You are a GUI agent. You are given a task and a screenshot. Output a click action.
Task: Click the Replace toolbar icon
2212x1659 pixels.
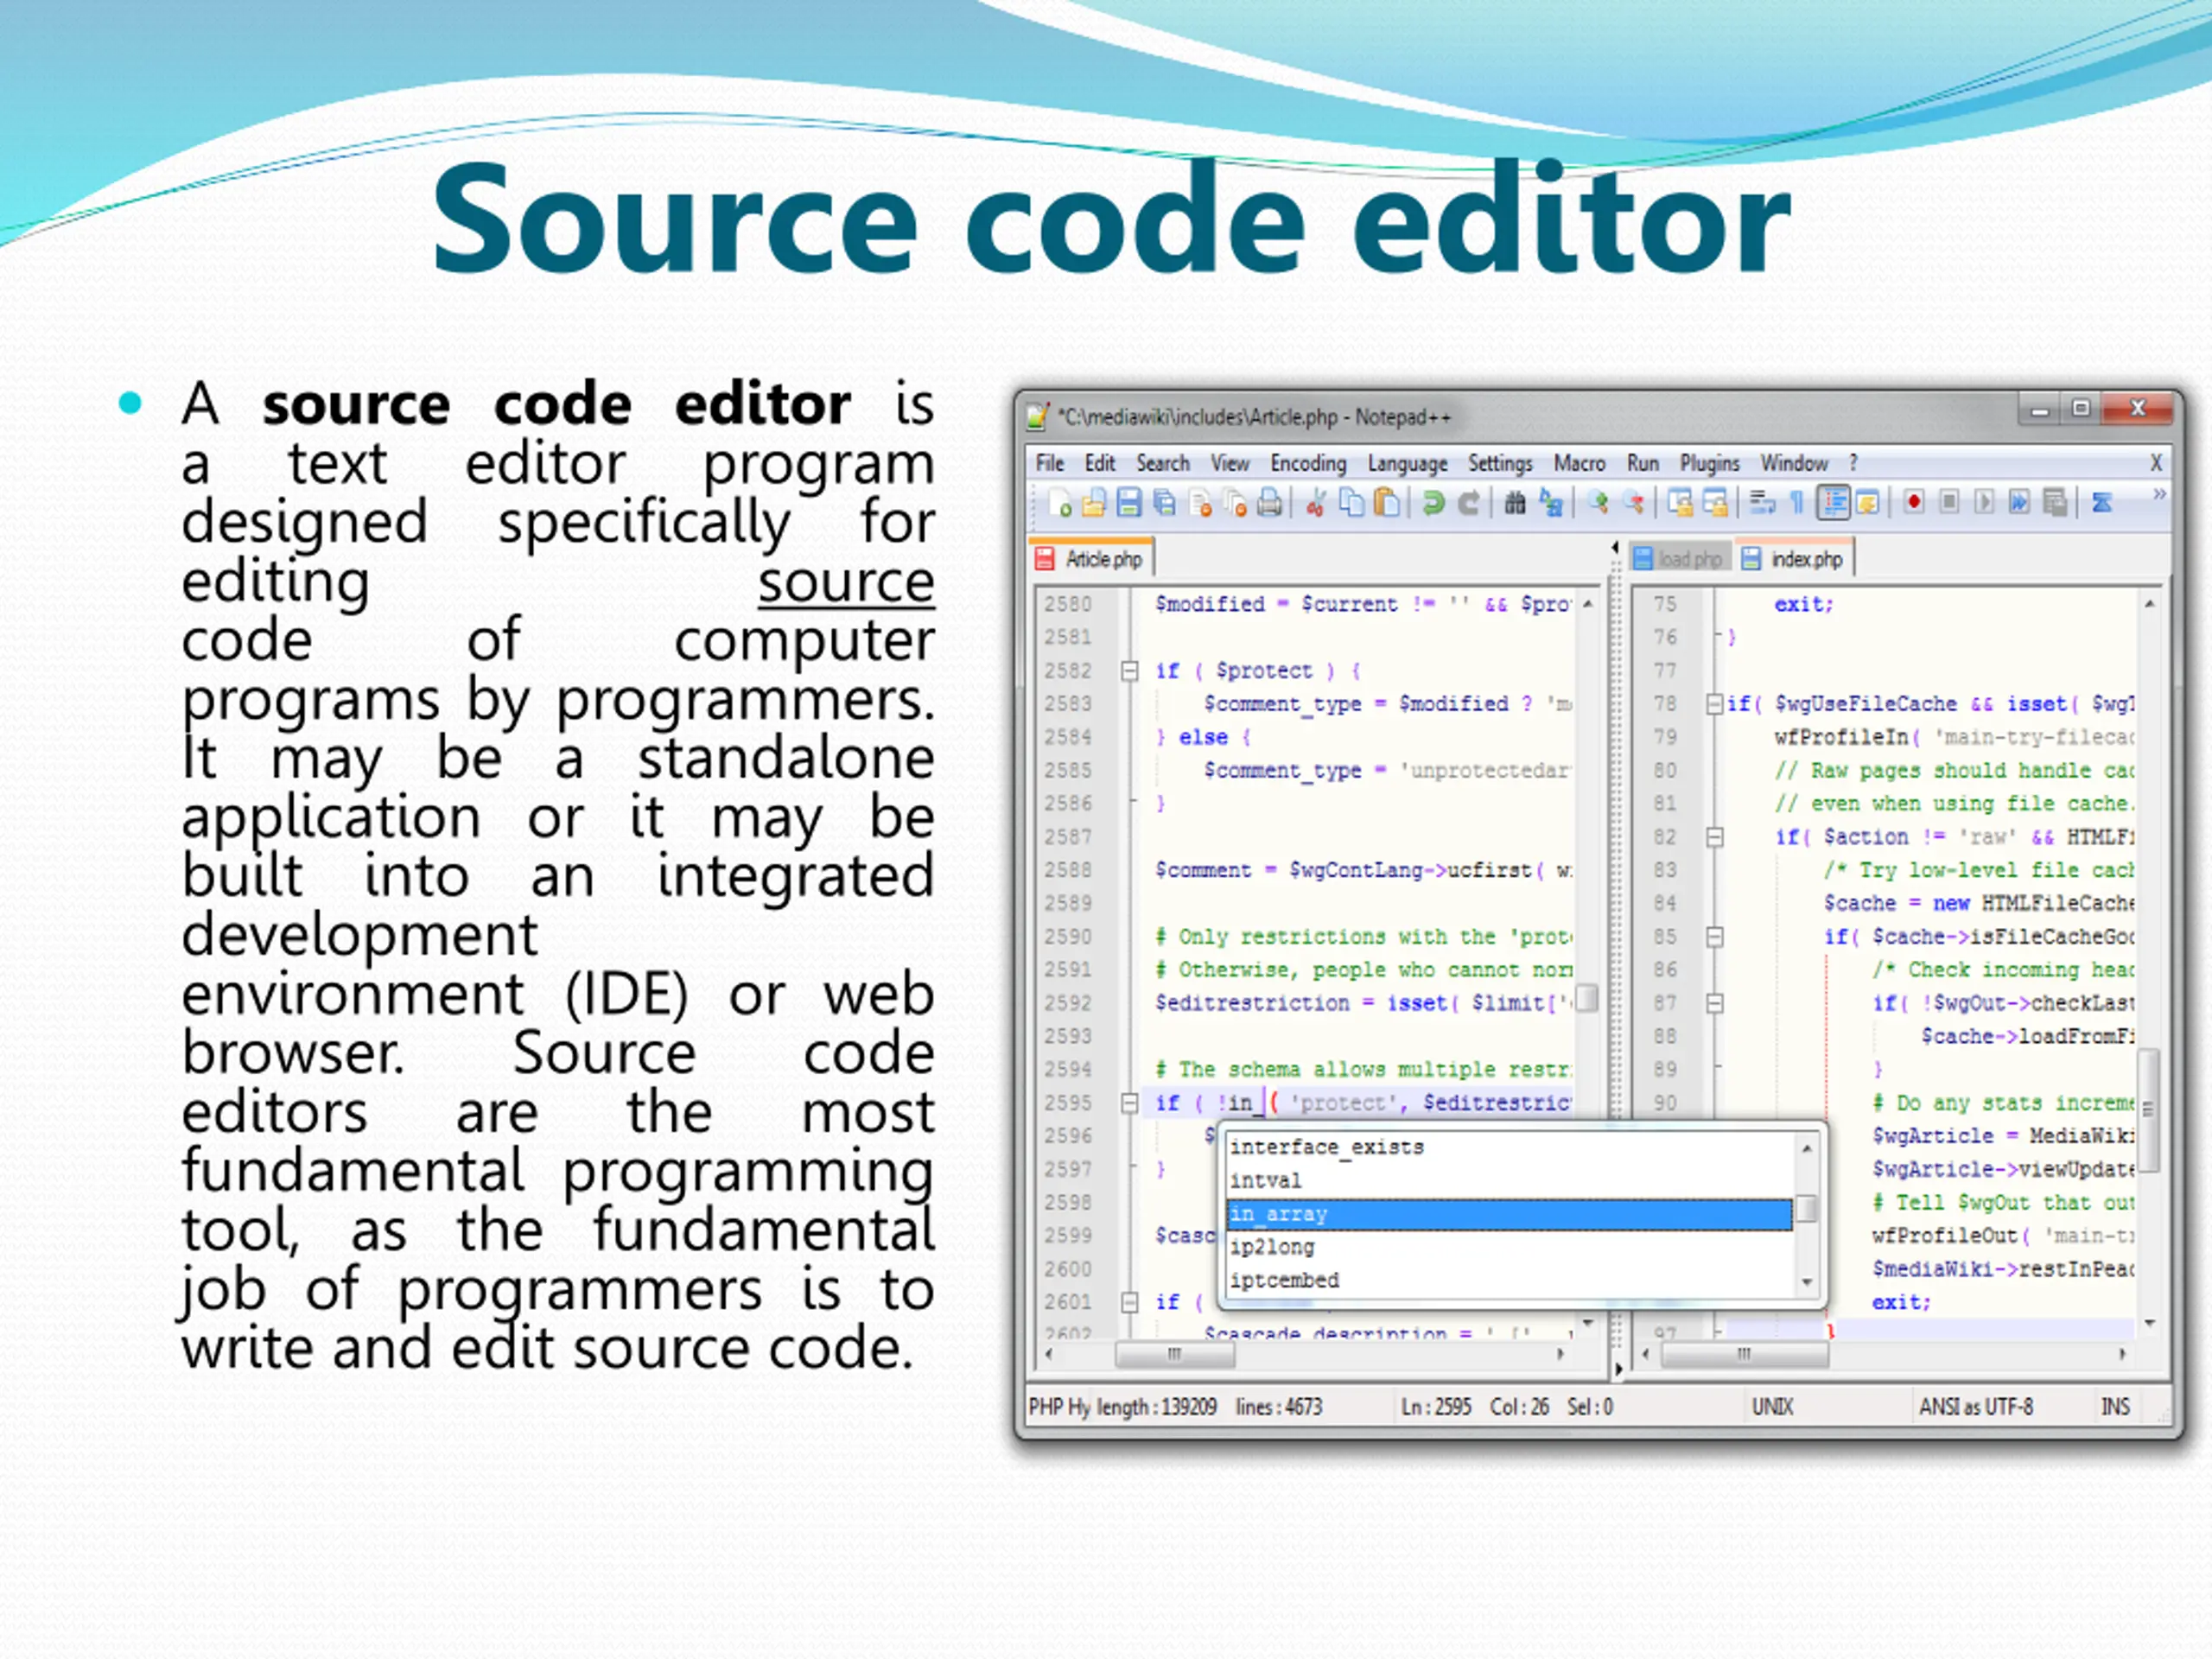tap(1550, 502)
